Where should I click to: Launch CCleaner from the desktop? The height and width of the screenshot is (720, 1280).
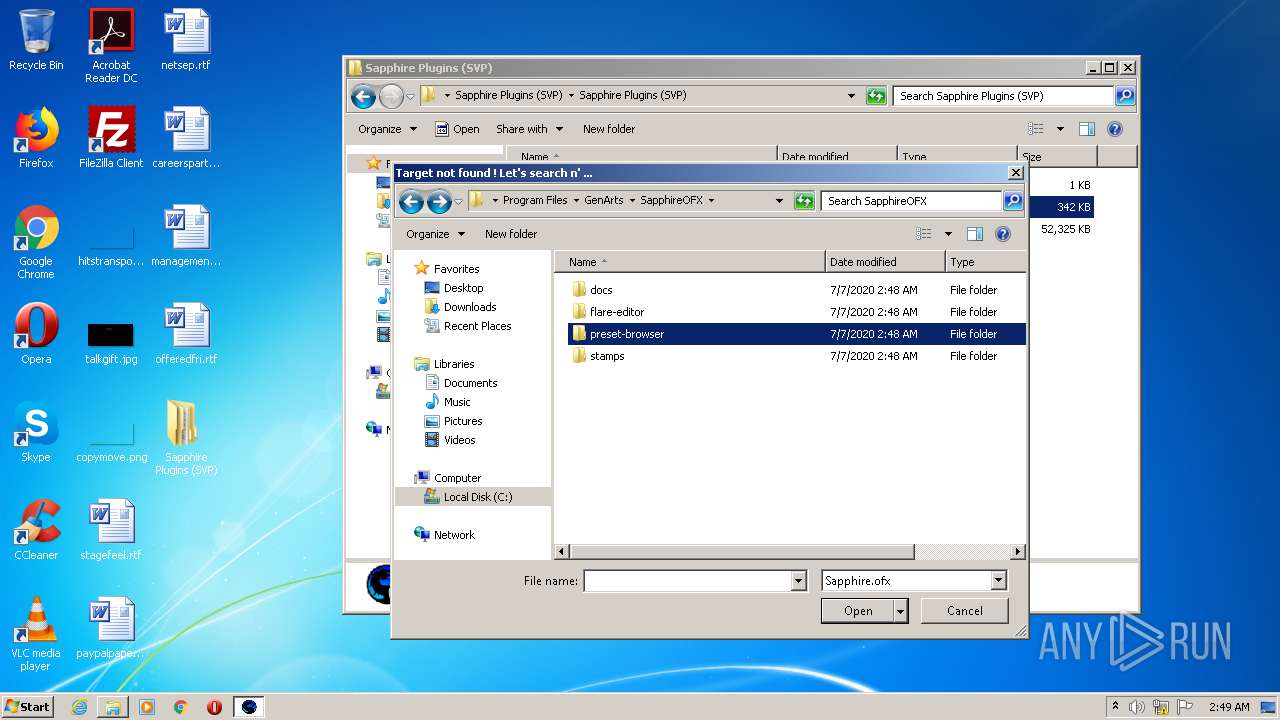click(x=36, y=530)
